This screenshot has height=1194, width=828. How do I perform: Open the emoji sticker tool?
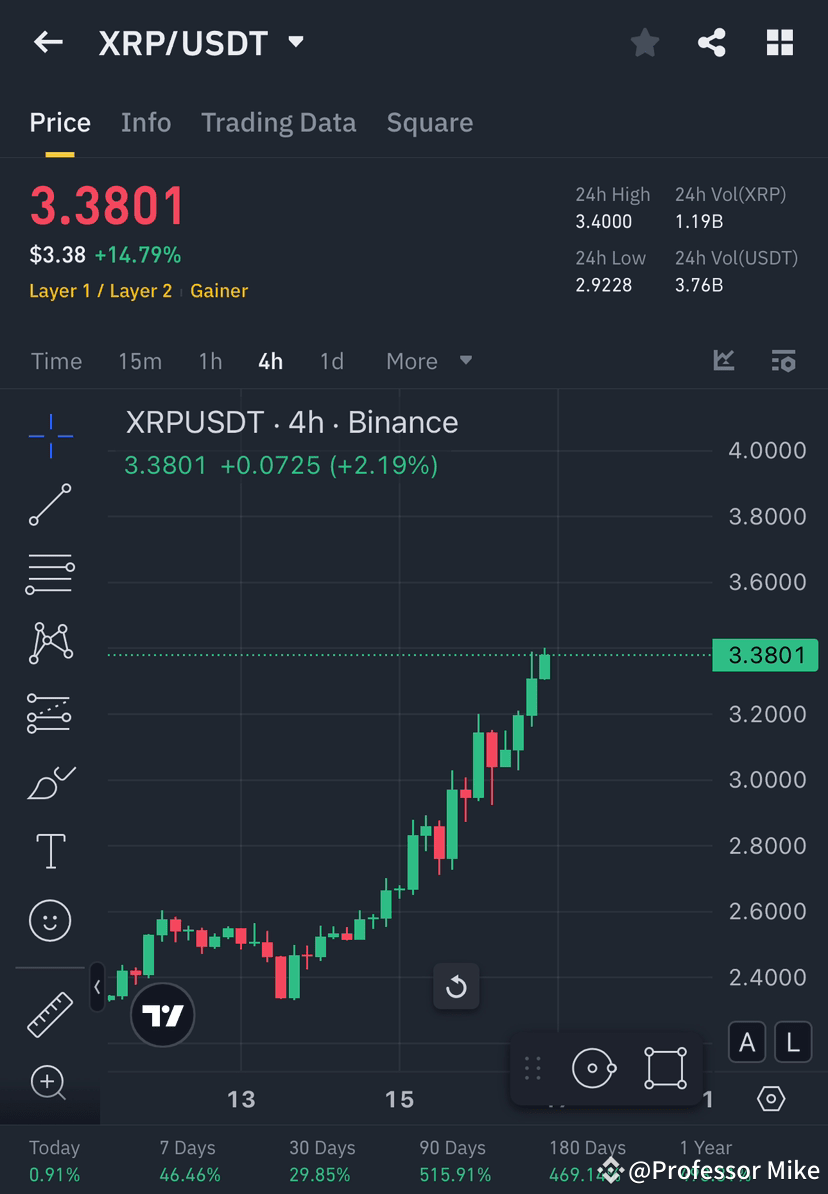pyautogui.click(x=50, y=920)
